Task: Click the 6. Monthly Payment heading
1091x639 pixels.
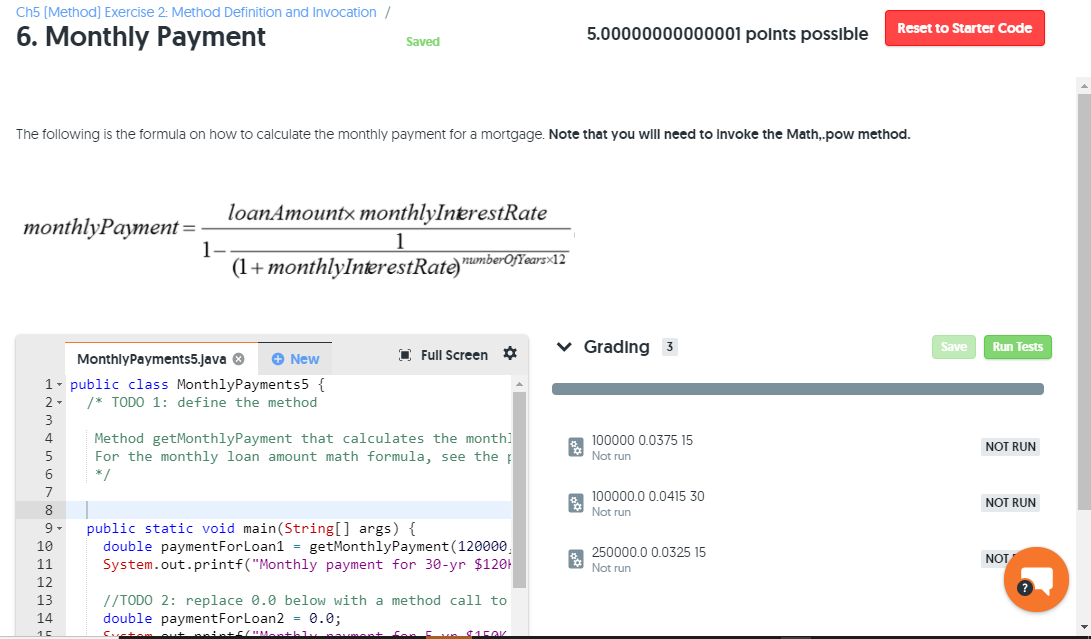Action: pyautogui.click(x=141, y=37)
